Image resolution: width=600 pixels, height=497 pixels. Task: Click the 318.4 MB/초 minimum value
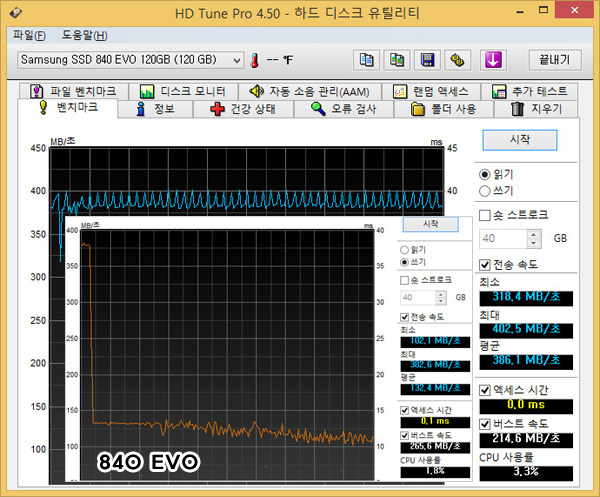tap(526, 298)
